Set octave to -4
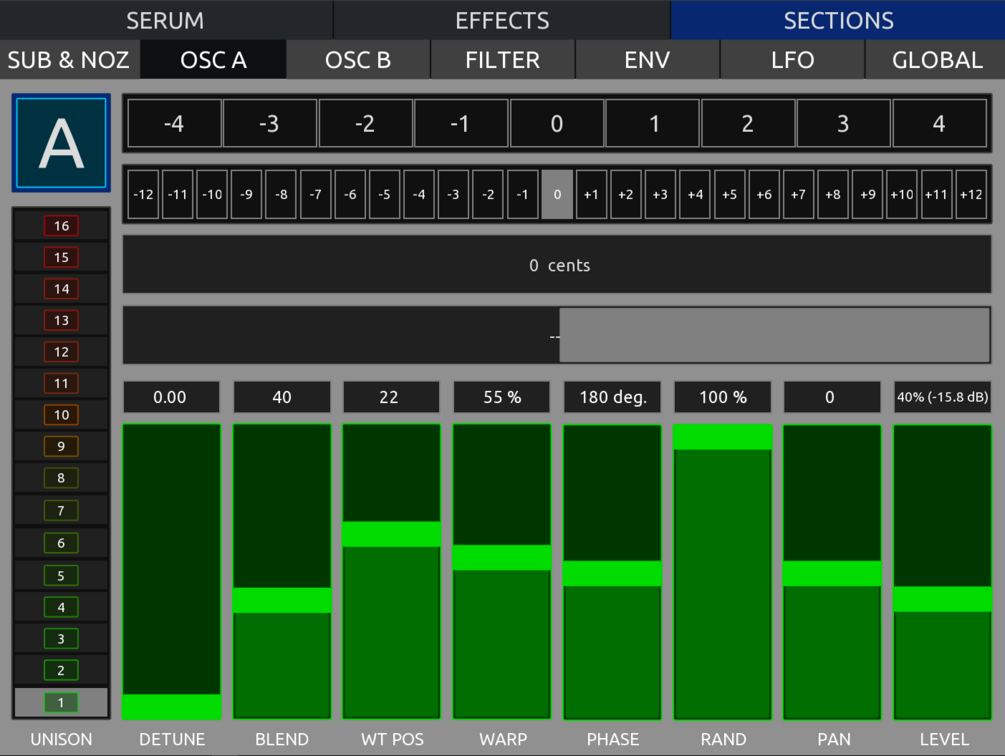 [174, 123]
